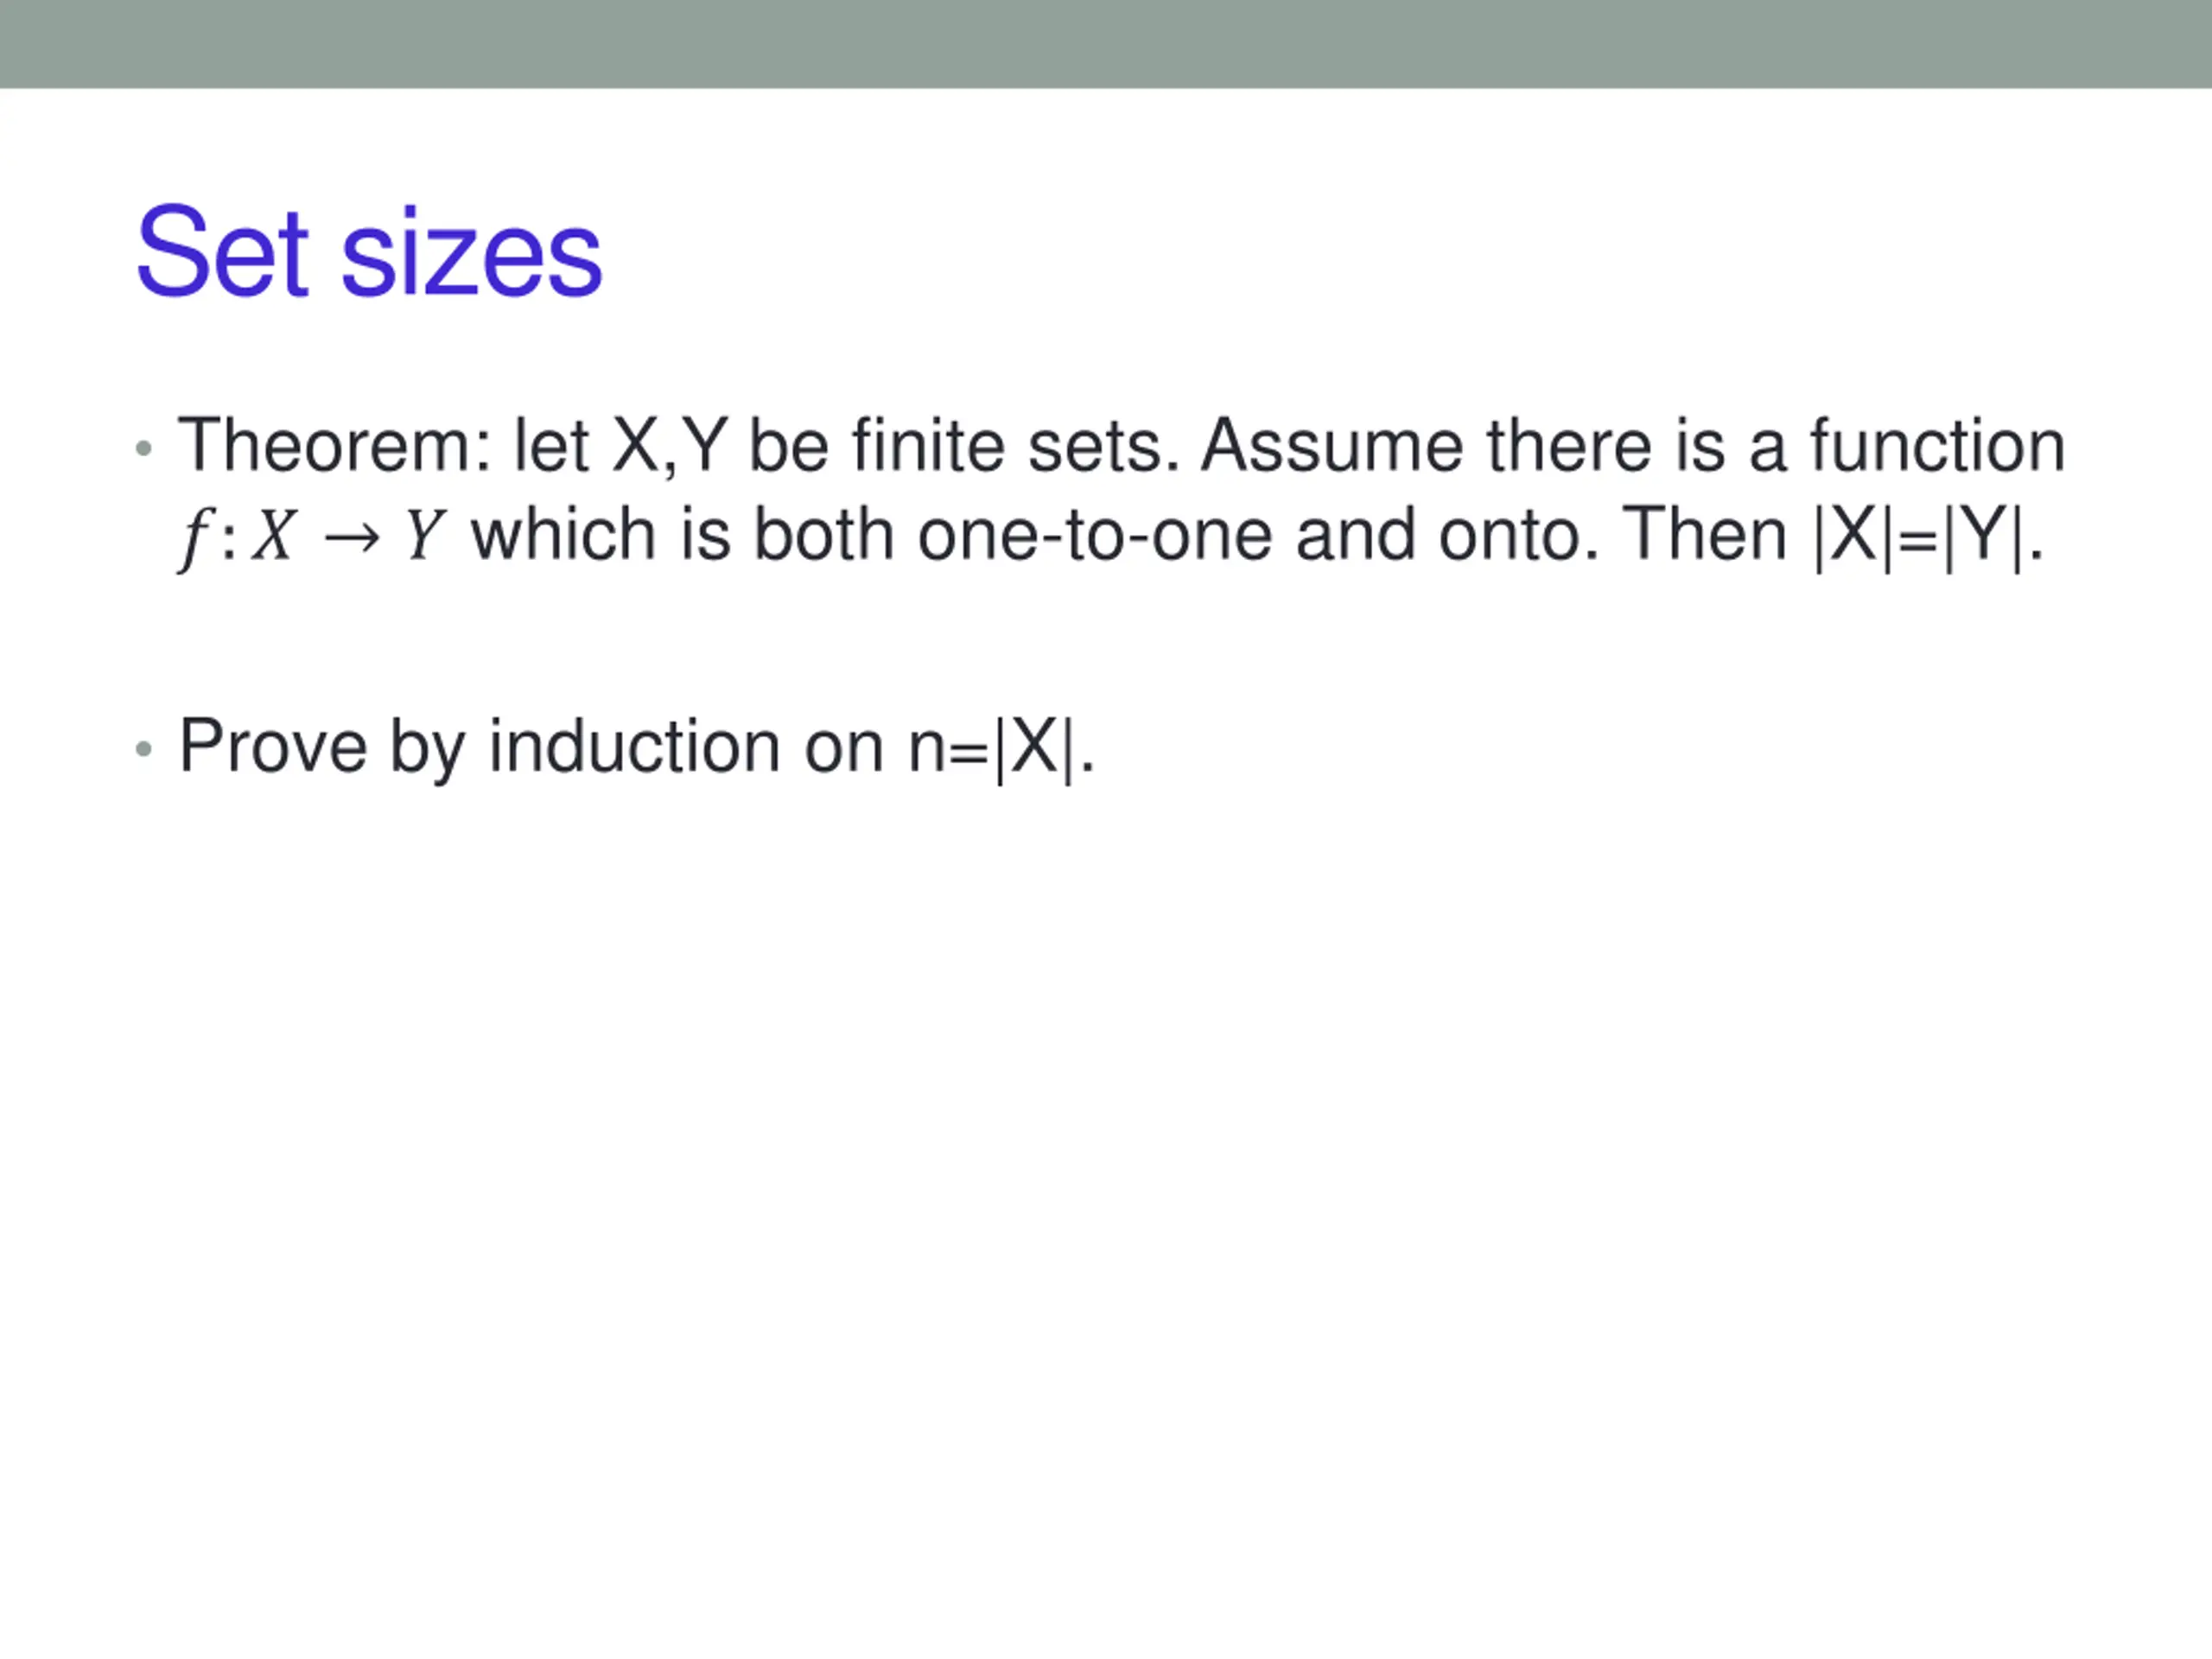Click the word 'which' after the formula
This screenshot has width=2212, height=1659.
[x=563, y=535]
